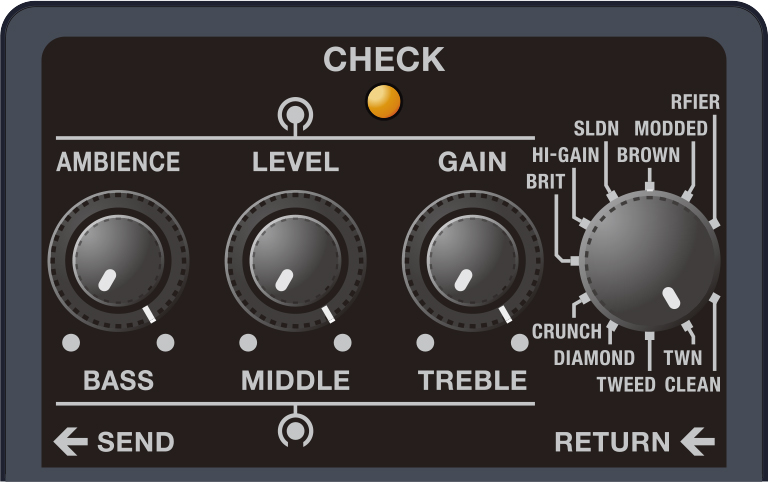Select the CRUNCH amp type label
This screenshot has width=769, height=482.
(x=566, y=331)
